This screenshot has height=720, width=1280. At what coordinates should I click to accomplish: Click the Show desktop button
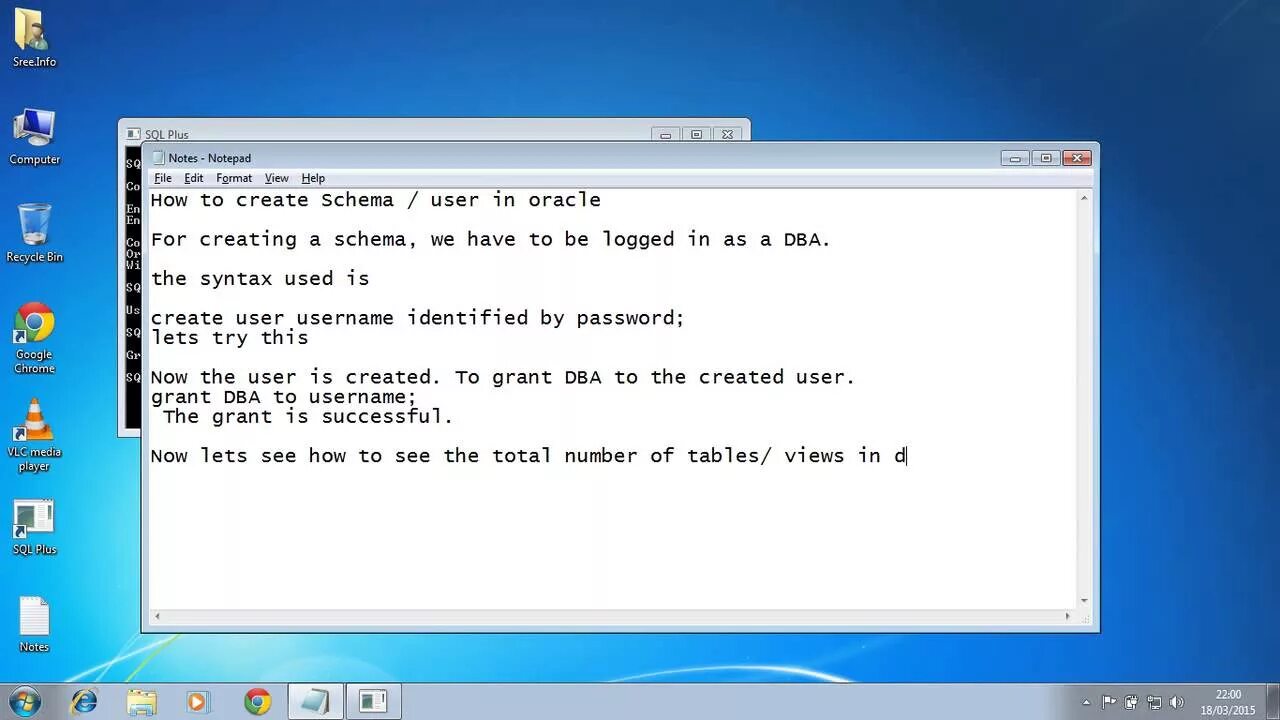1272,702
